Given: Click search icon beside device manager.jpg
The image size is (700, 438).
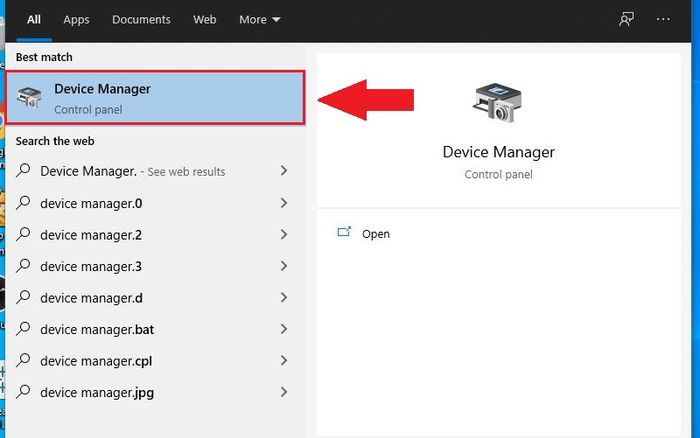Looking at the screenshot, I should pyautogui.click(x=23, y=392).
